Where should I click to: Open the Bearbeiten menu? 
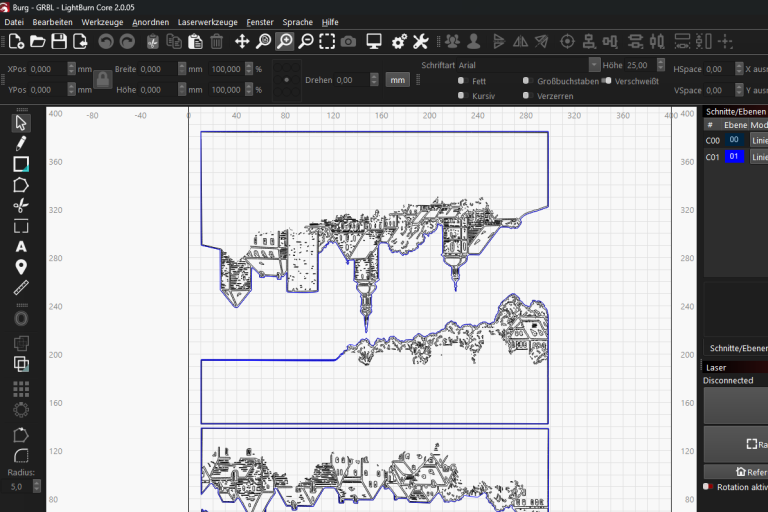coord(52,21)
